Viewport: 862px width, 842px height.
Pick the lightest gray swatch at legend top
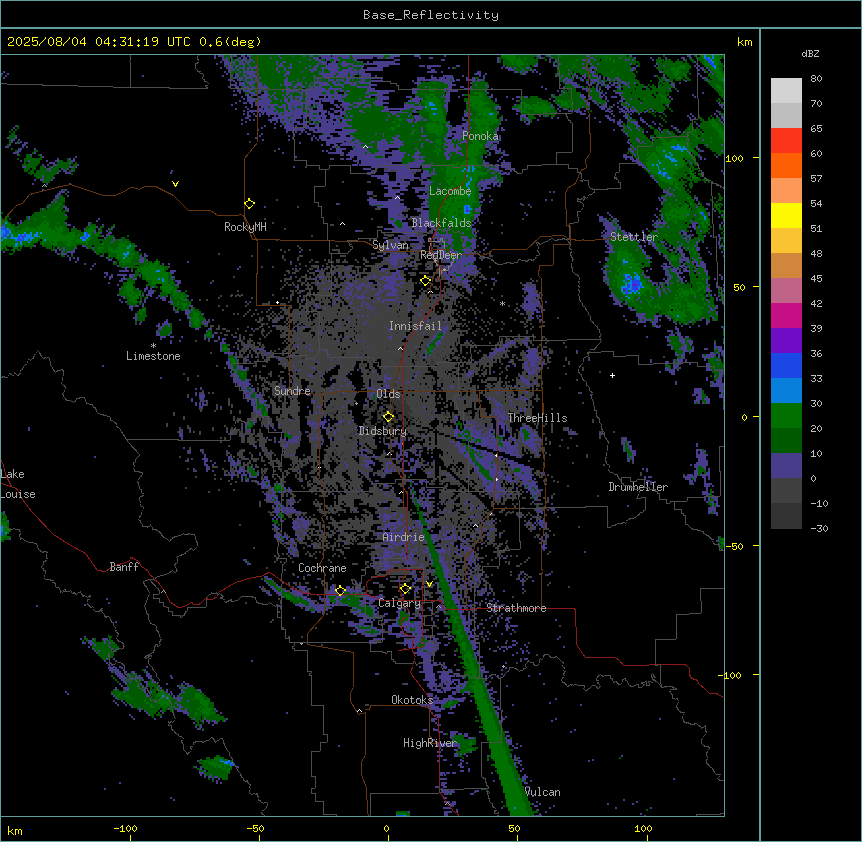click(786, 90)
